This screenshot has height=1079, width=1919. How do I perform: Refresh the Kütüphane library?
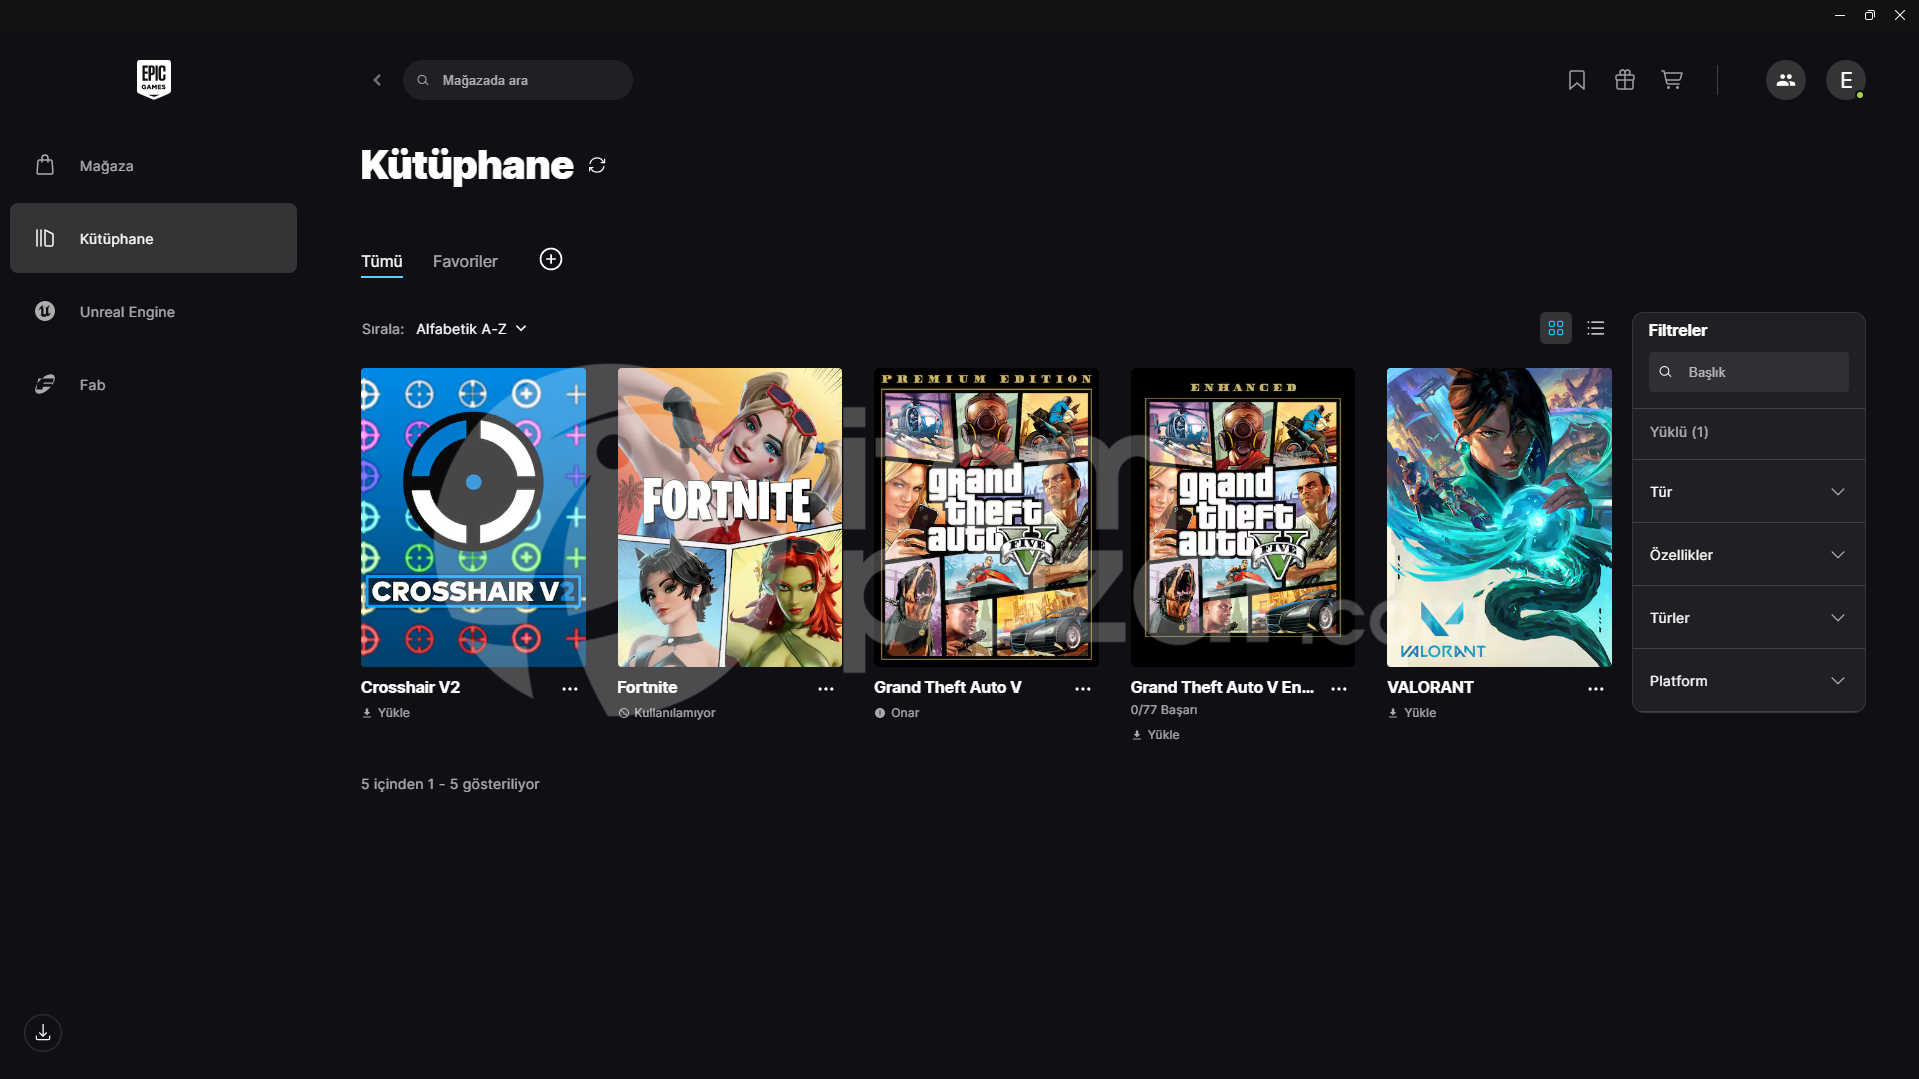tap(597, 165)
